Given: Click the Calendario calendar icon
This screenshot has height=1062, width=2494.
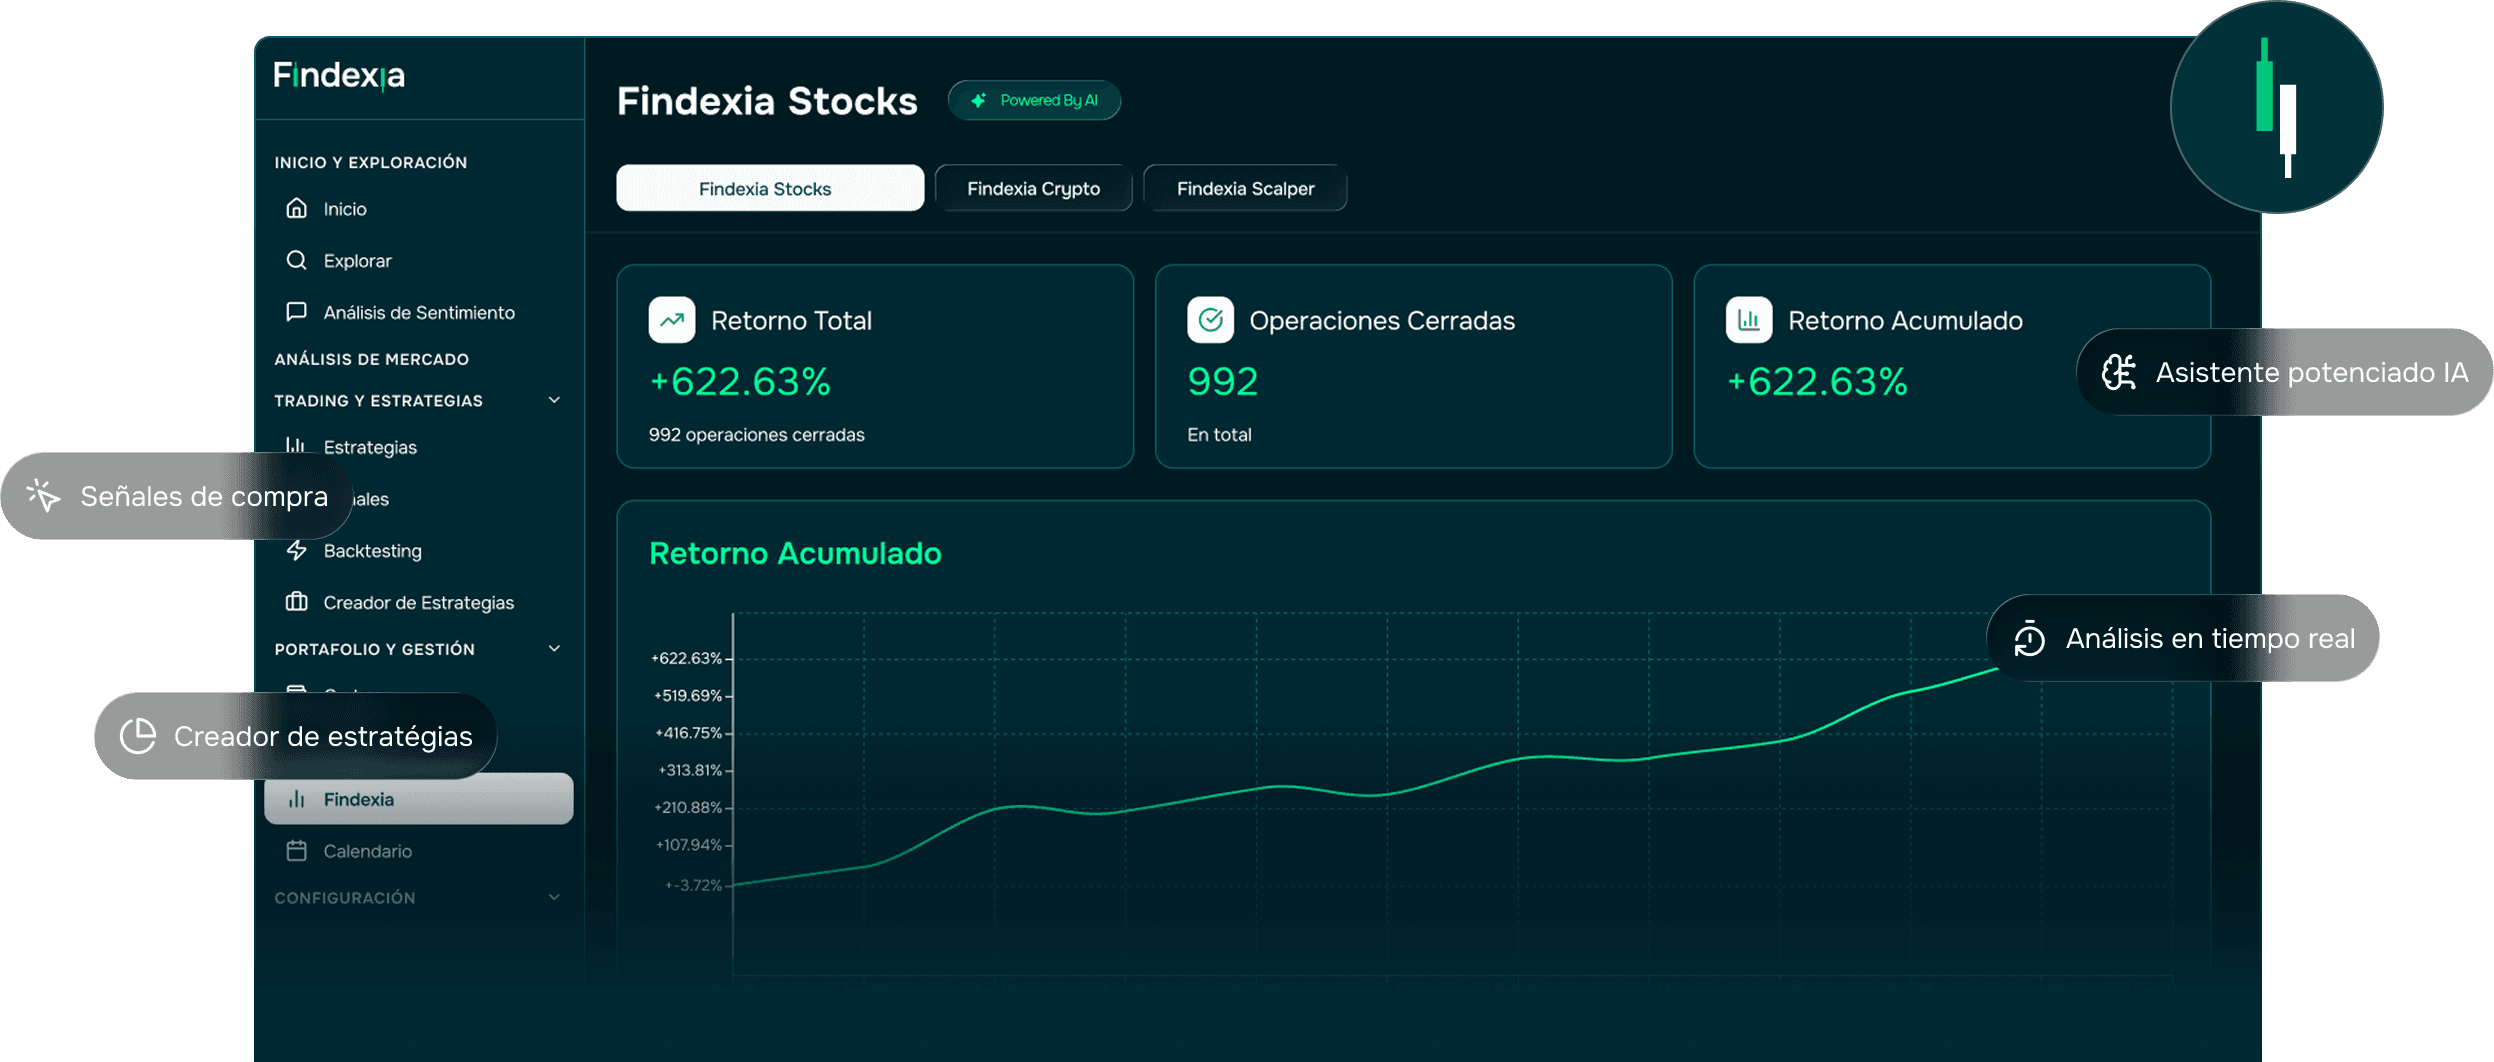Looking at the screenshot, I should 296,851.
